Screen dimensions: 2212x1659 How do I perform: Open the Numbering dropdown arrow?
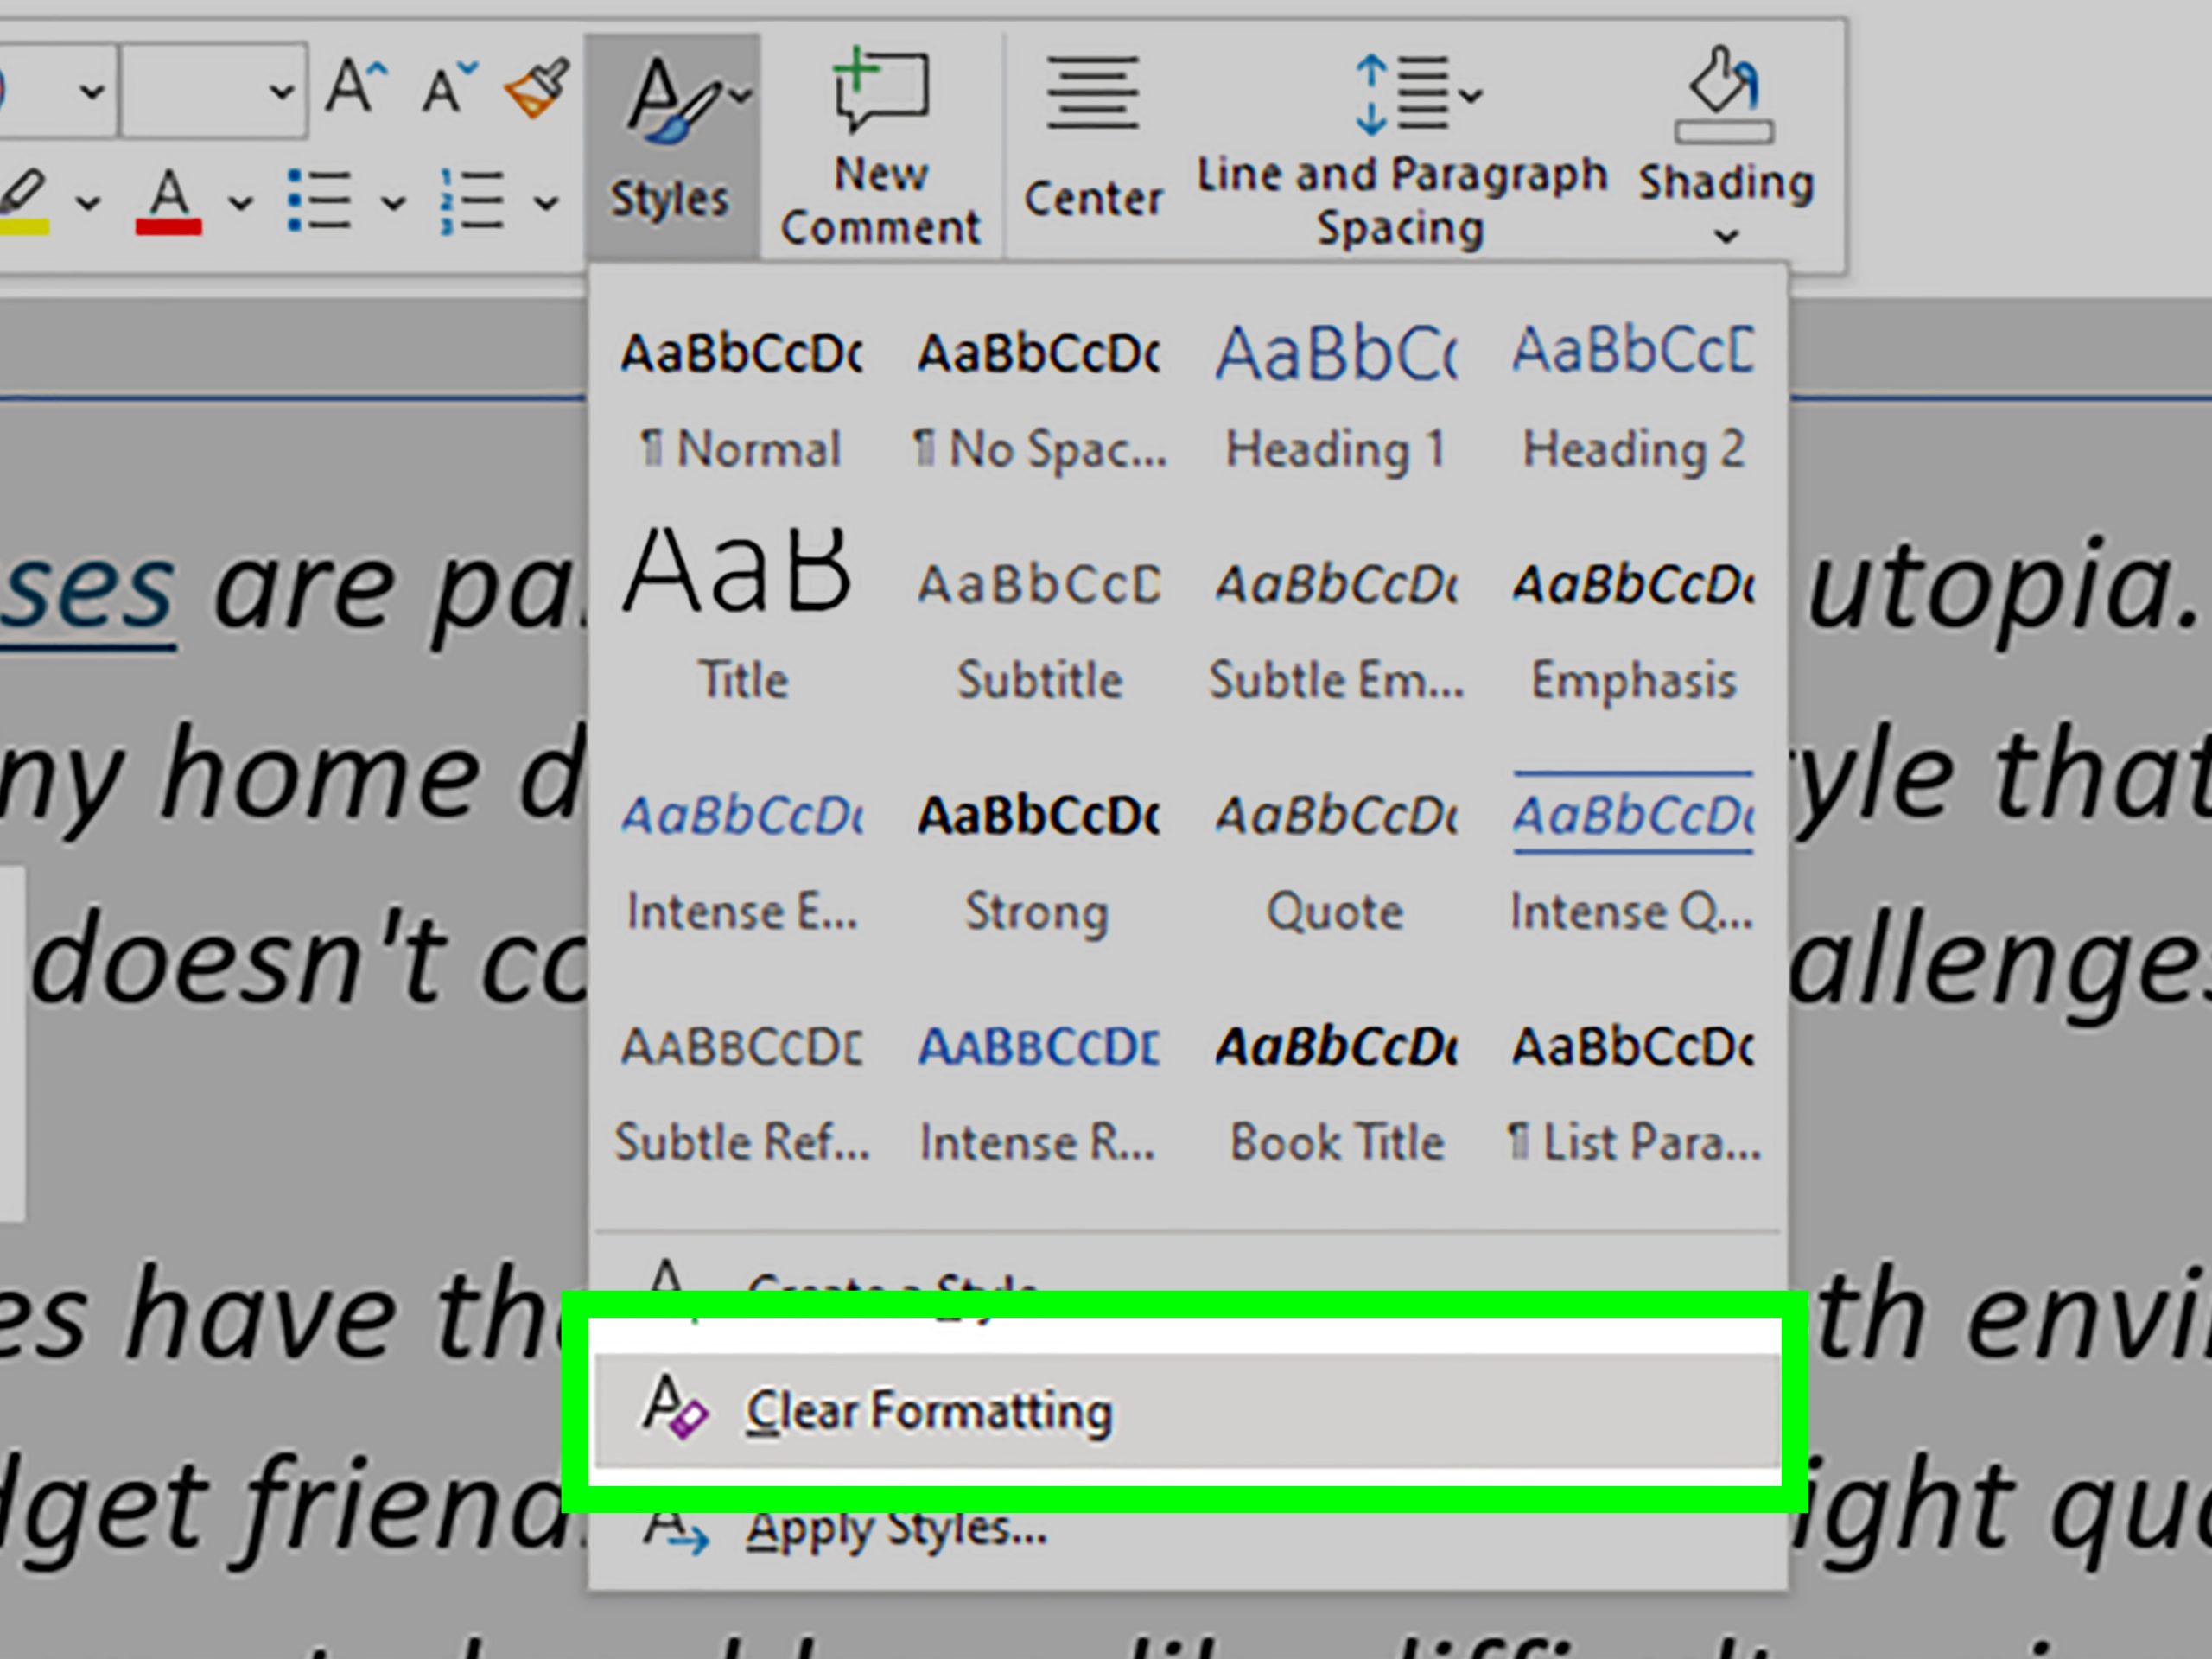coord(545,203)
